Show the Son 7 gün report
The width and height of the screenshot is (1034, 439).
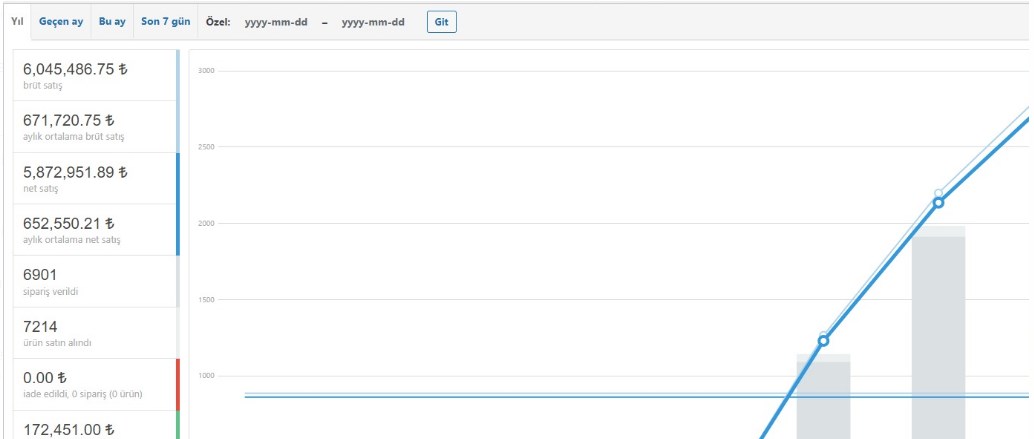[166, 22]
